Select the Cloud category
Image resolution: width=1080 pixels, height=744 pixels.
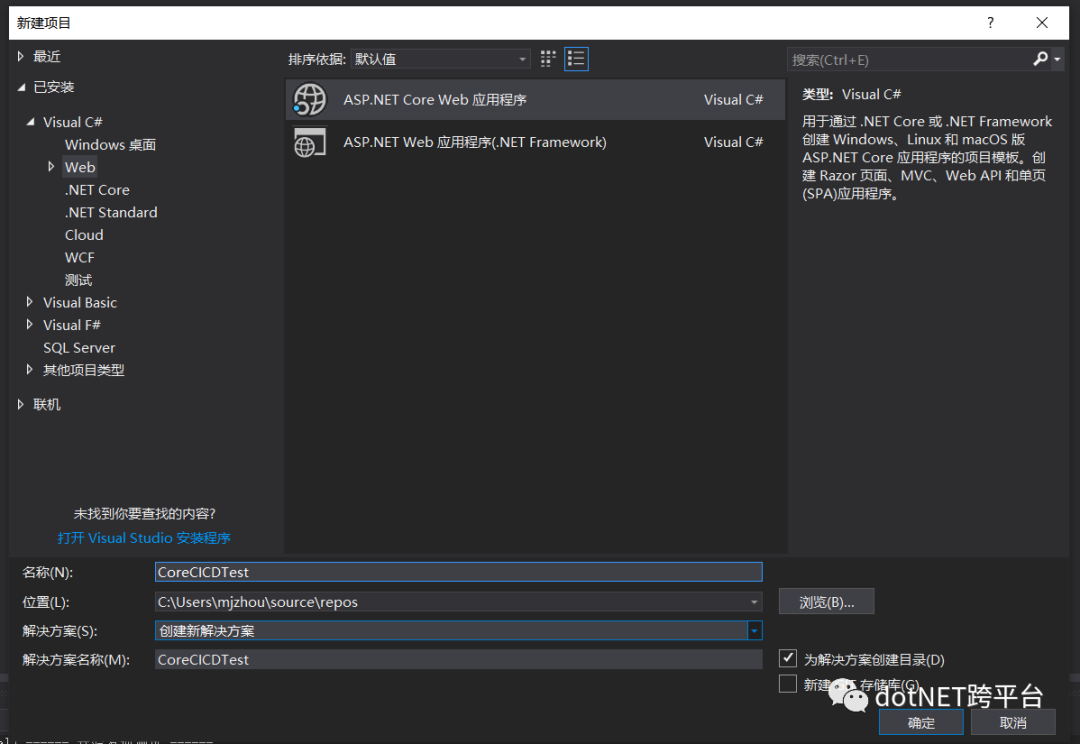click(84, 235)
